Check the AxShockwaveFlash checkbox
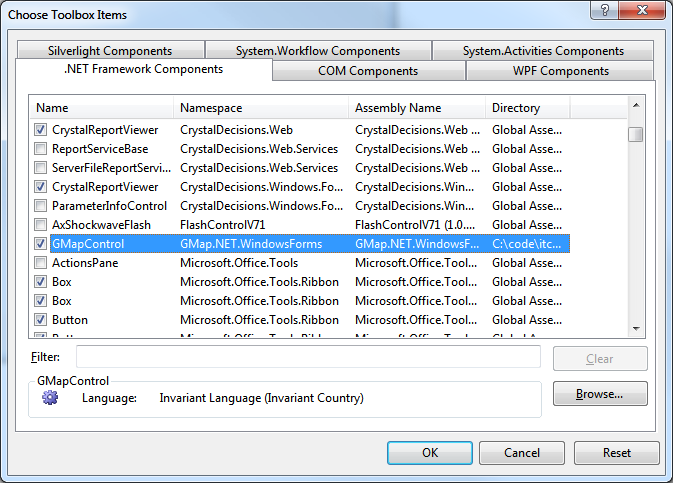The height and width of the screenshot is (483, 673). pyautogui.click(x=40, y=225)
